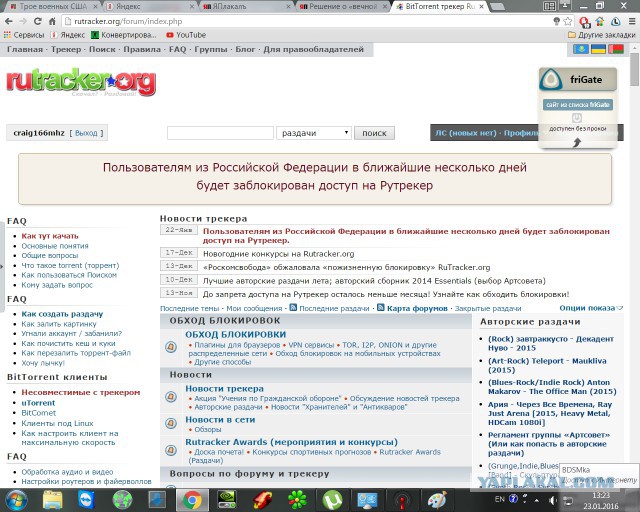Viewport: 640px width, 512px height.
Task: Open the Главная menu item
Action: (24, 49)
